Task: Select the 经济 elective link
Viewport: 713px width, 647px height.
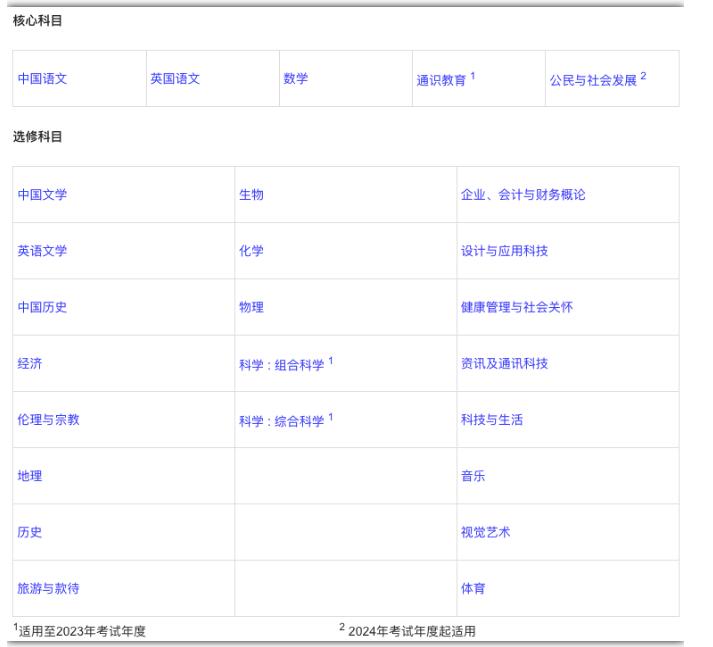Action: (30, 363)
